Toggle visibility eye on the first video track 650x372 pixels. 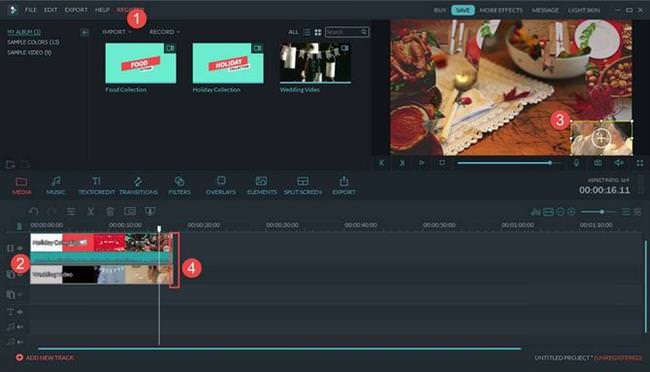click(x=19, y=248)
